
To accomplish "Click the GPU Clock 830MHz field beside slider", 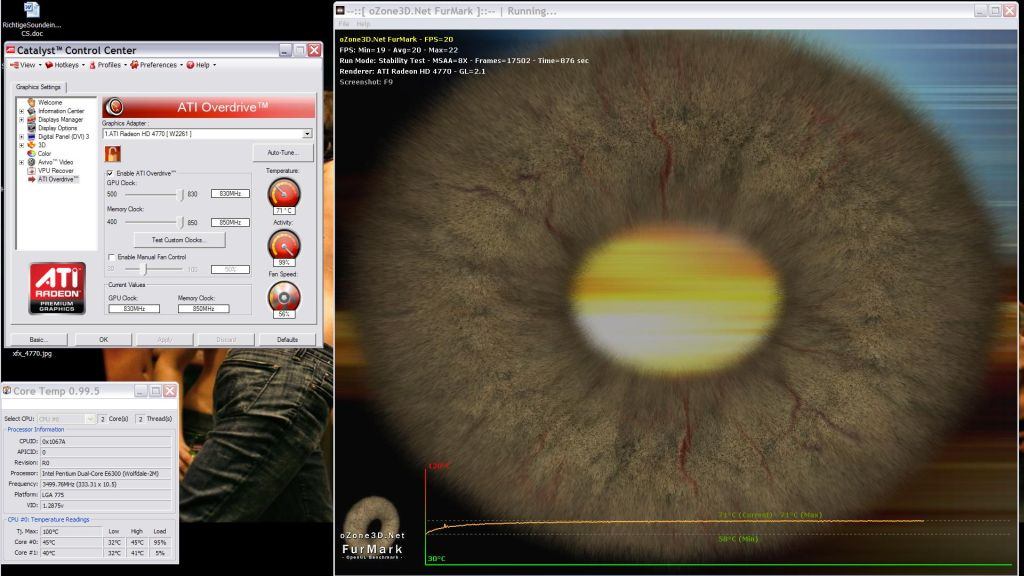I will click(x=230, y=193).
